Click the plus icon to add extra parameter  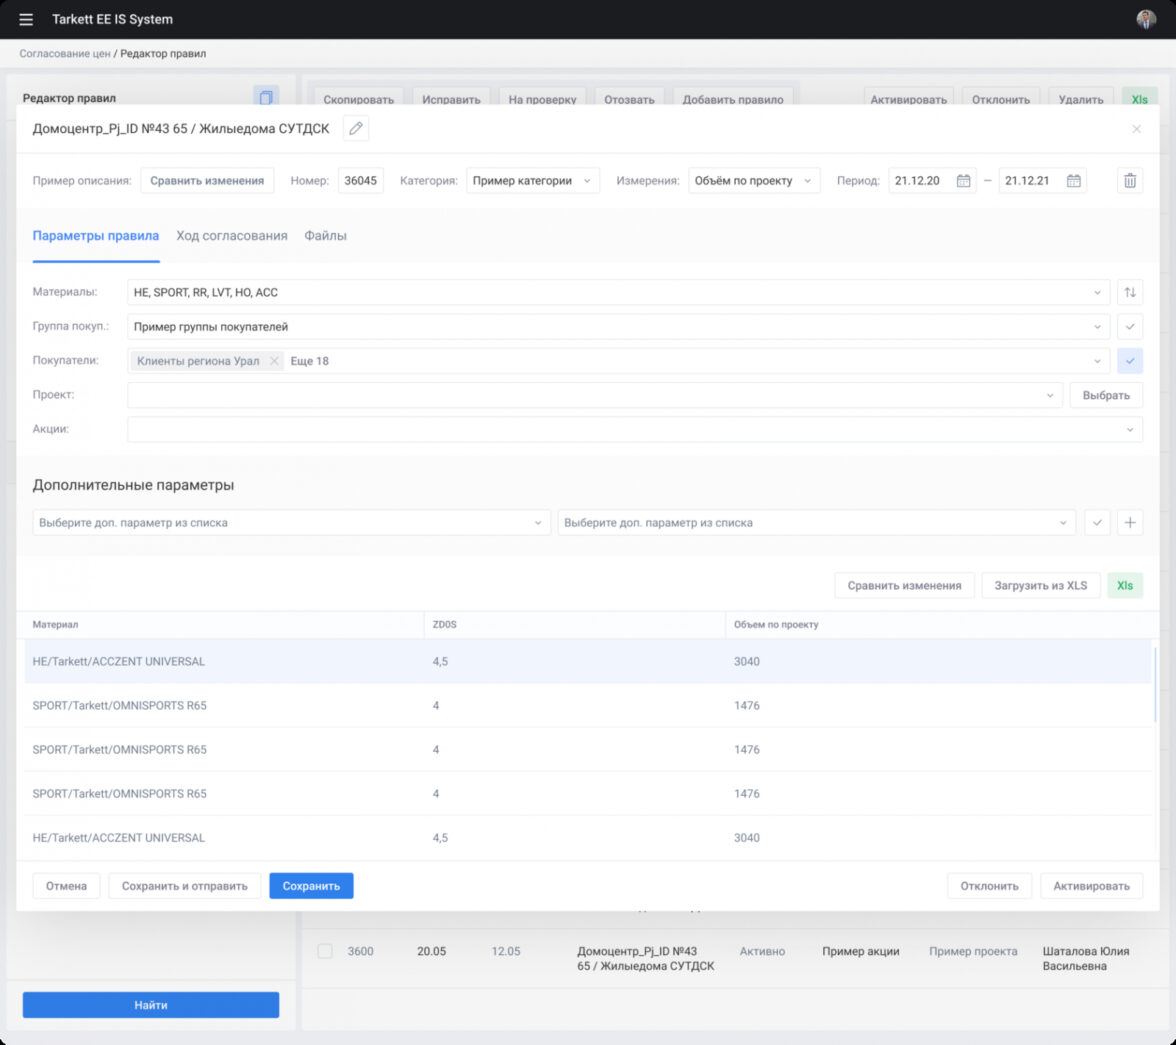click(1130, 523)
